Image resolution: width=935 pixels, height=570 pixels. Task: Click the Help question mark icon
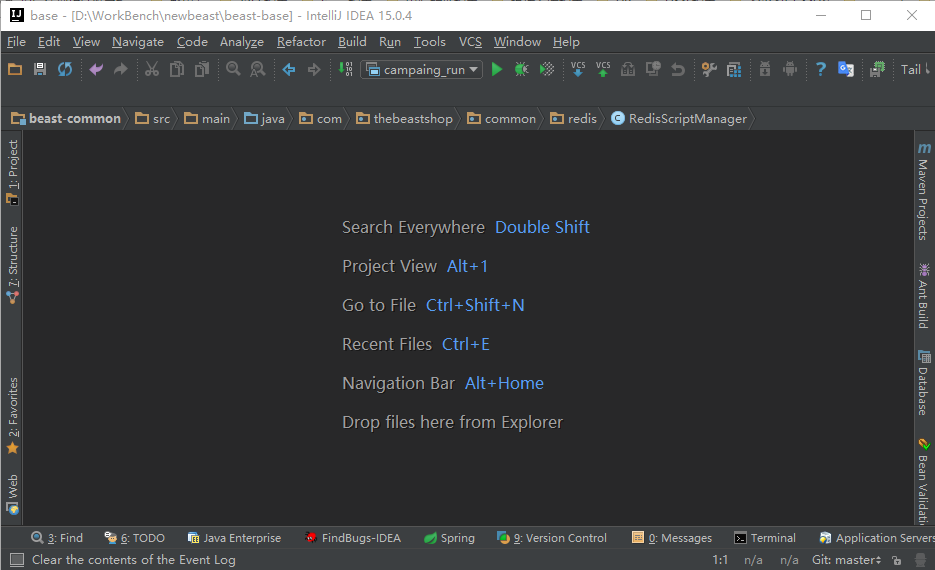(x=821, y=70)
